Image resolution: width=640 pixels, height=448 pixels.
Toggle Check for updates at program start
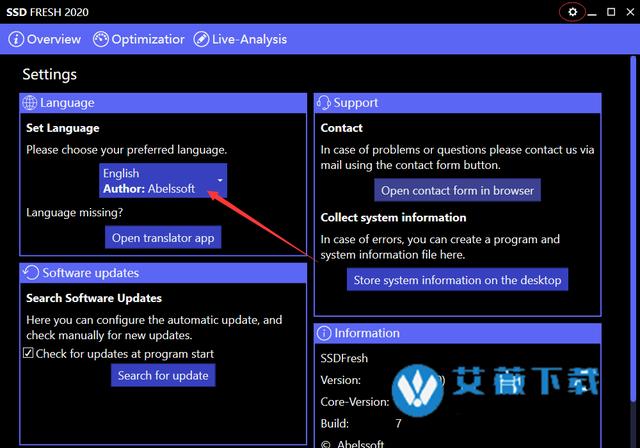click(x=28, y=353)
